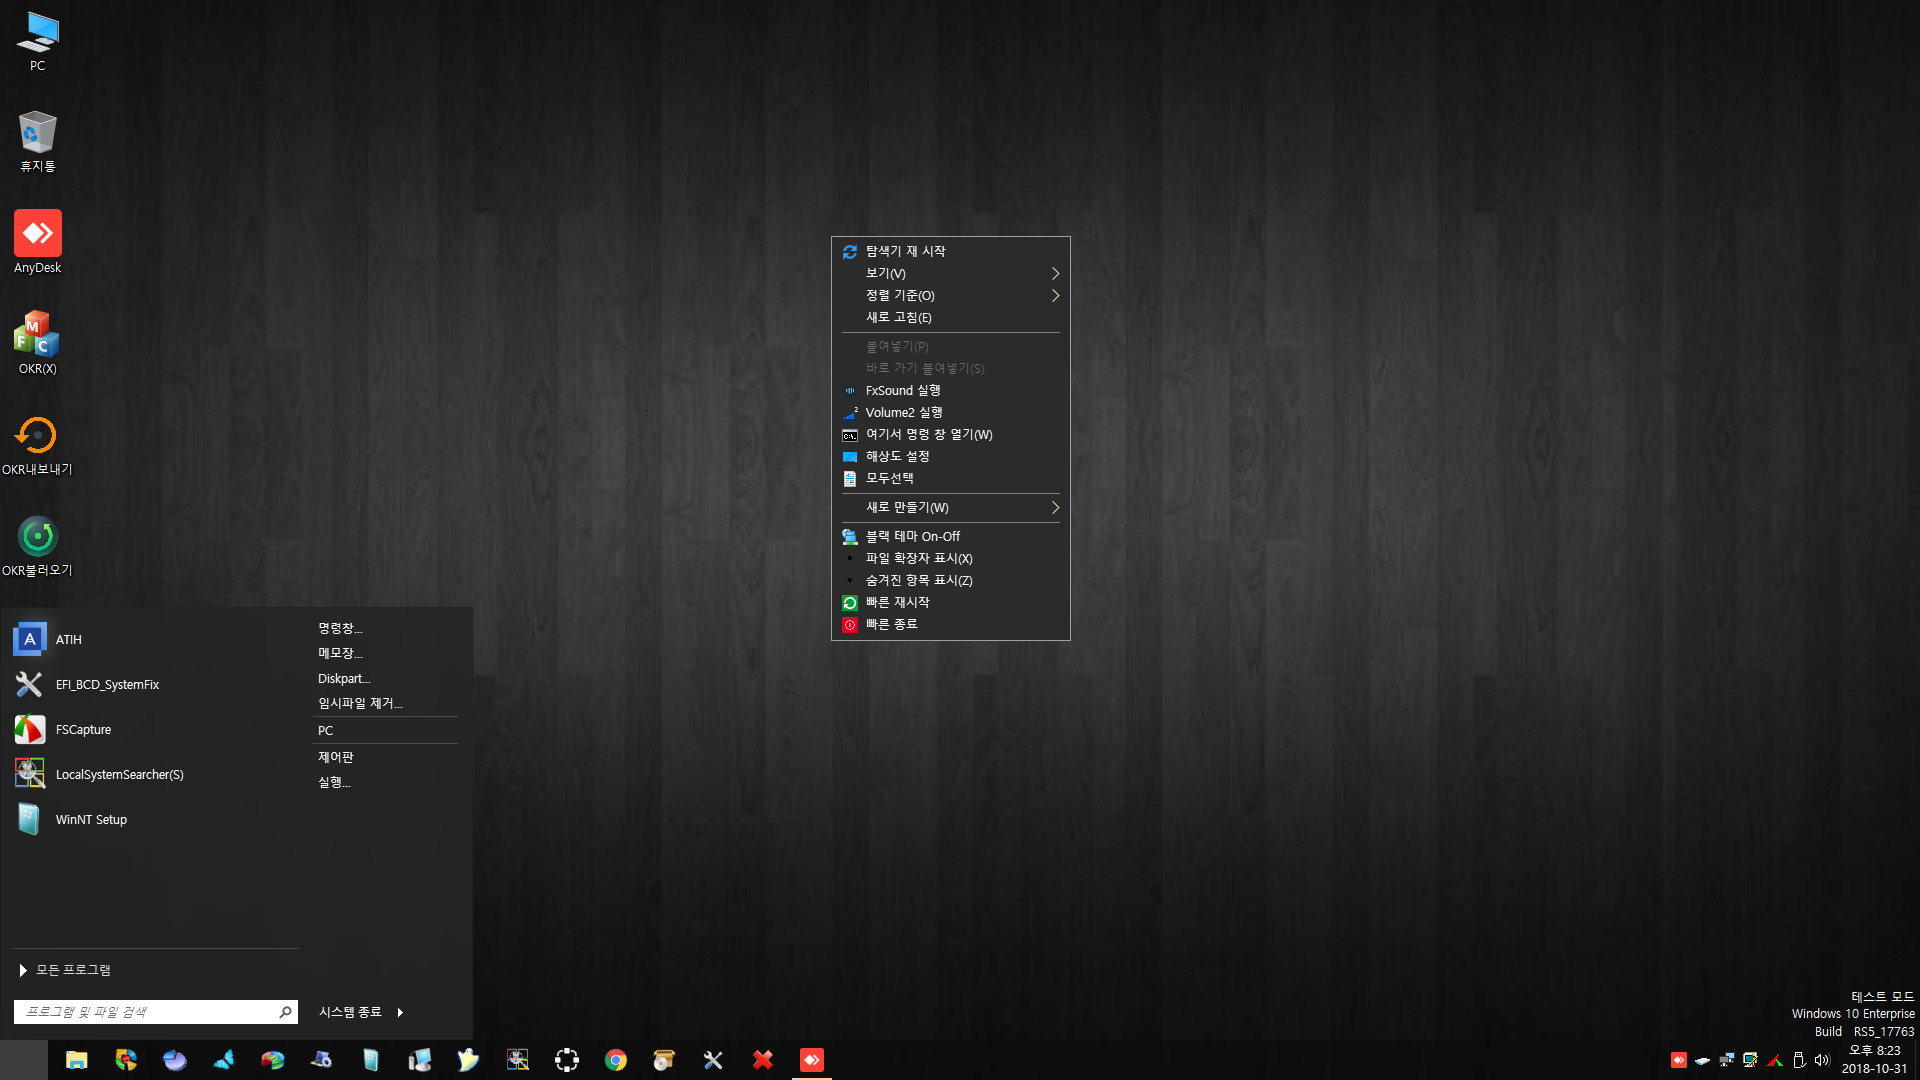Image resolution: width=1920 pixels, height=1080 pixels.
Task: Open 해상도 설정 from context menu
Action: click(950, 456)
